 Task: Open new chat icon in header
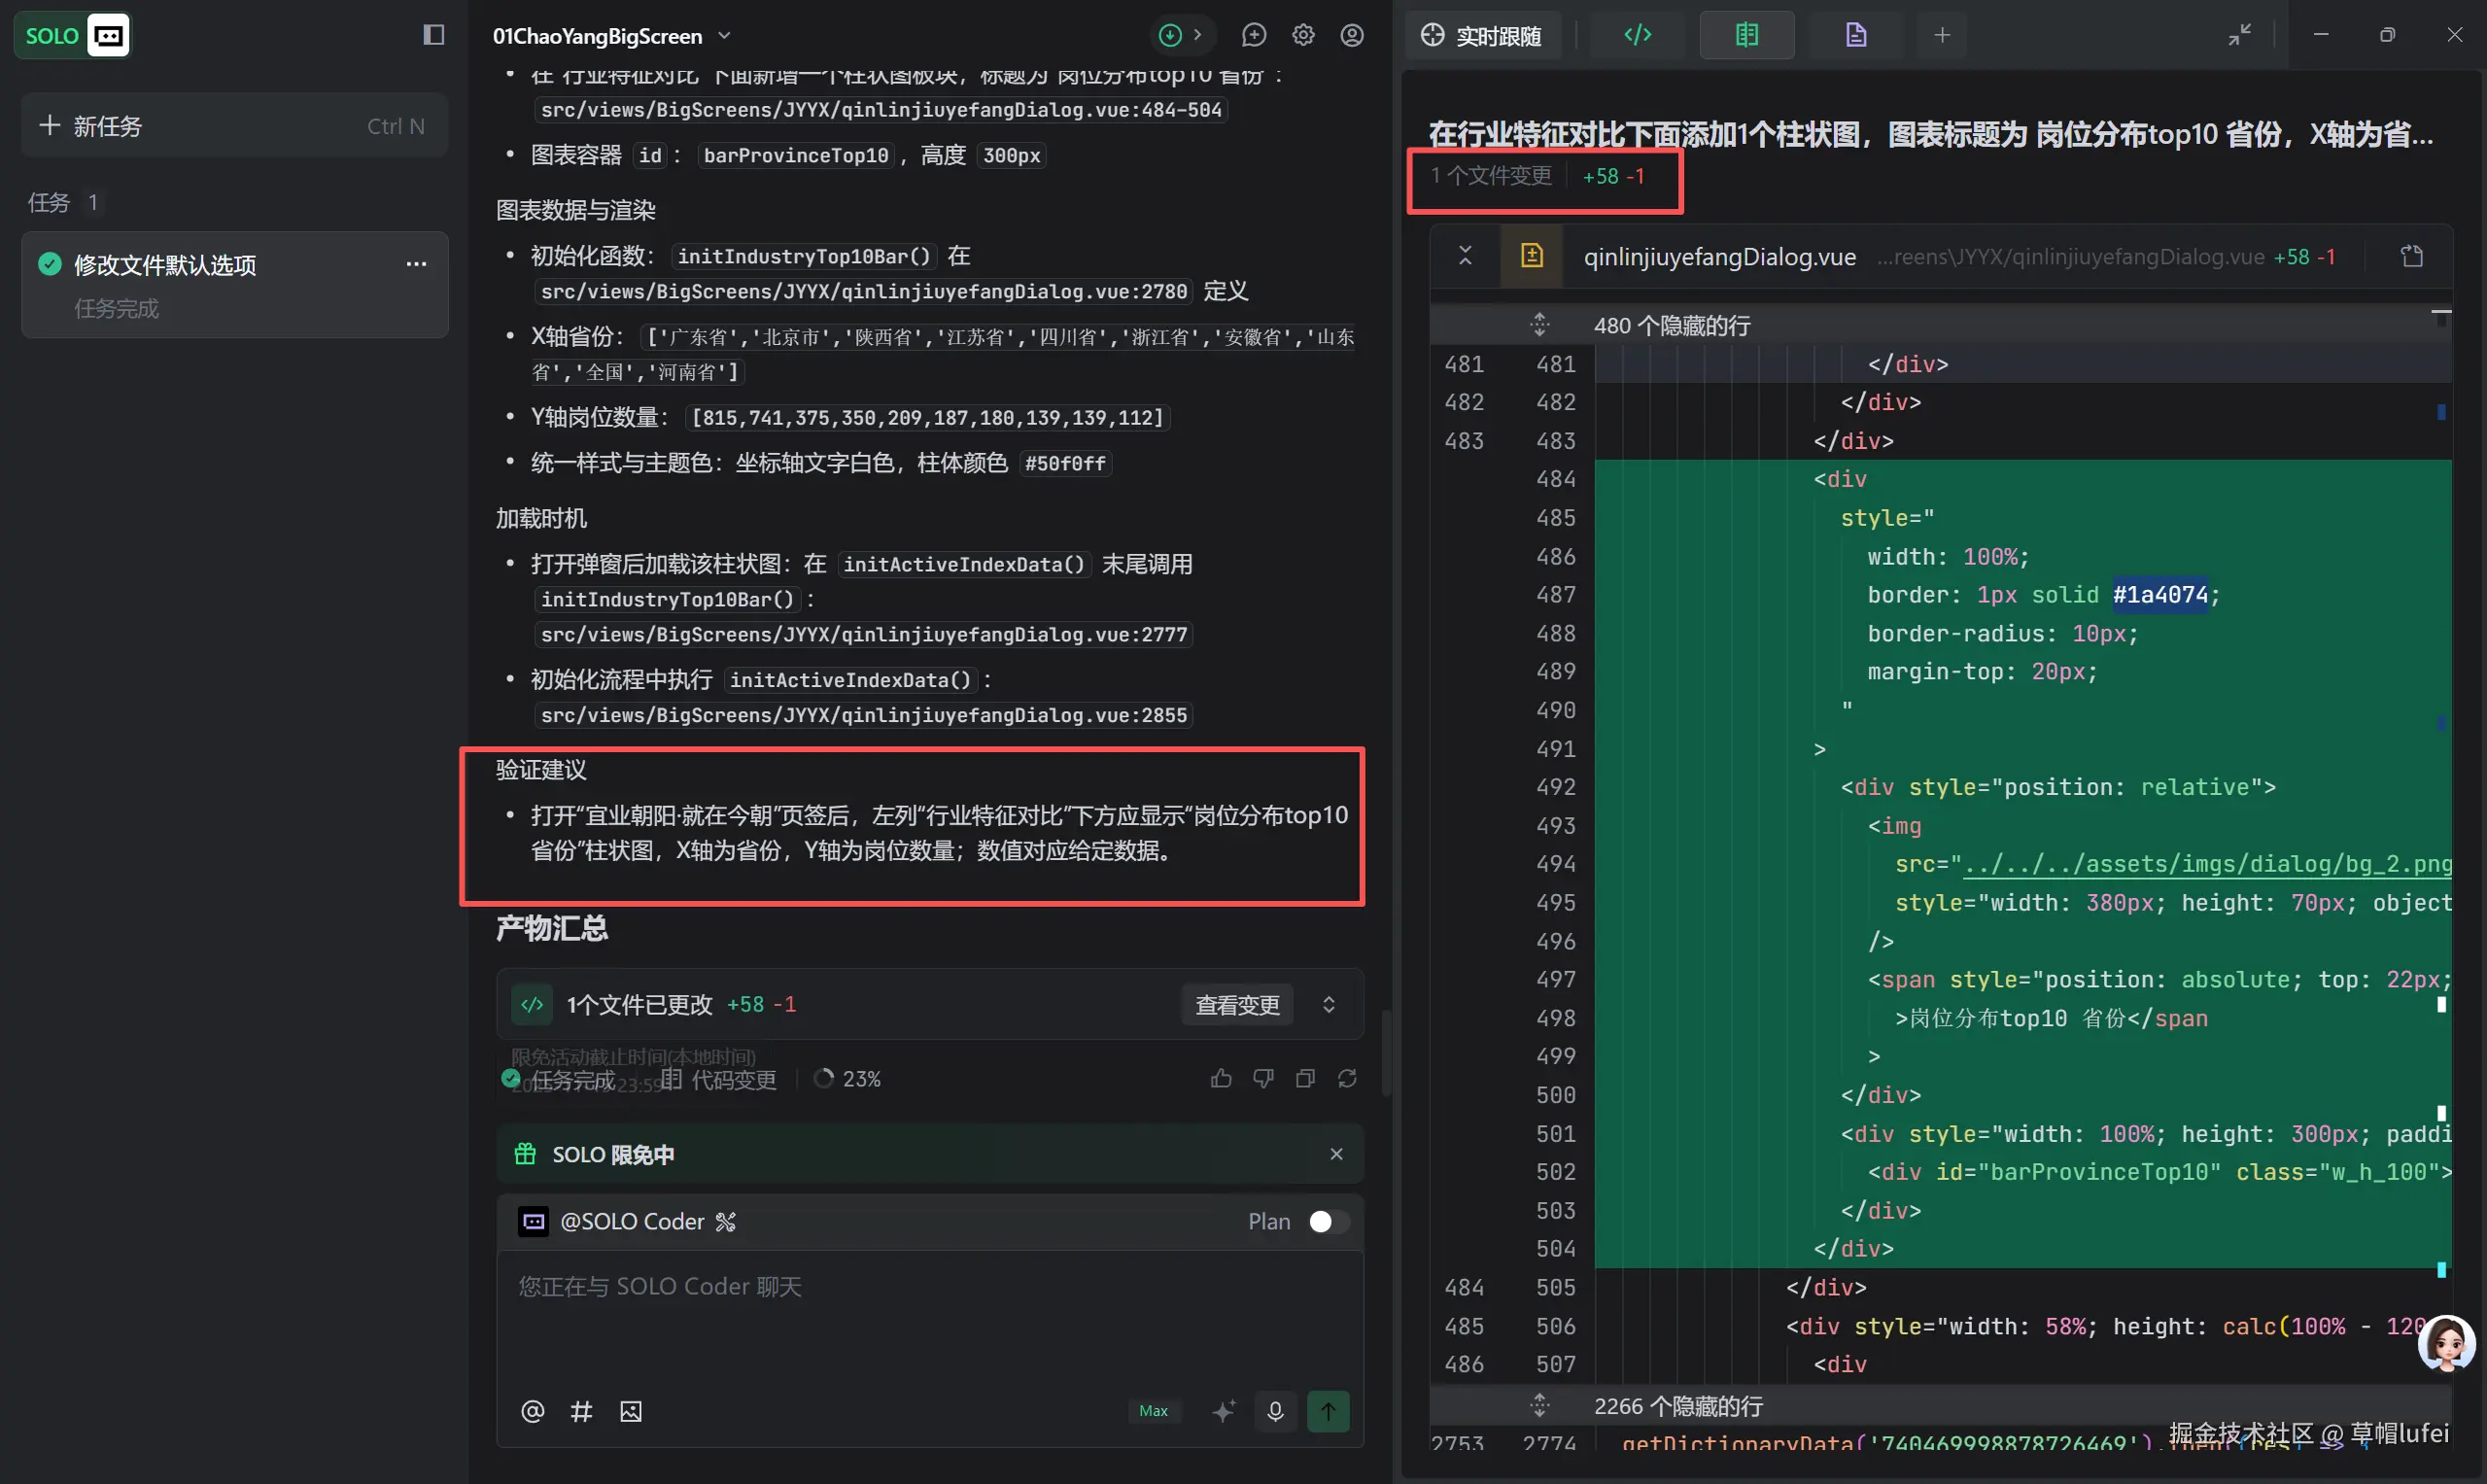coord(1253,35)
